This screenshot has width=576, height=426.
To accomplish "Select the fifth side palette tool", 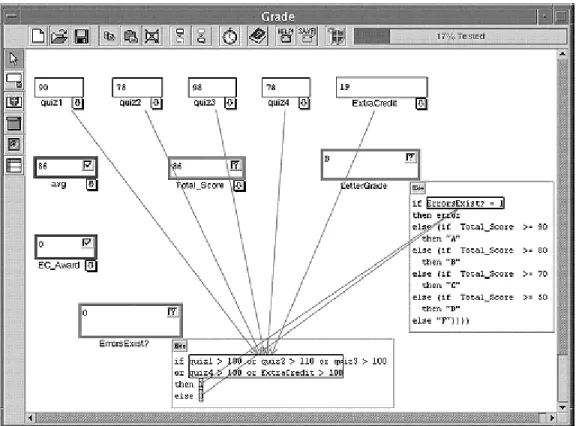I will coord(14,144).
